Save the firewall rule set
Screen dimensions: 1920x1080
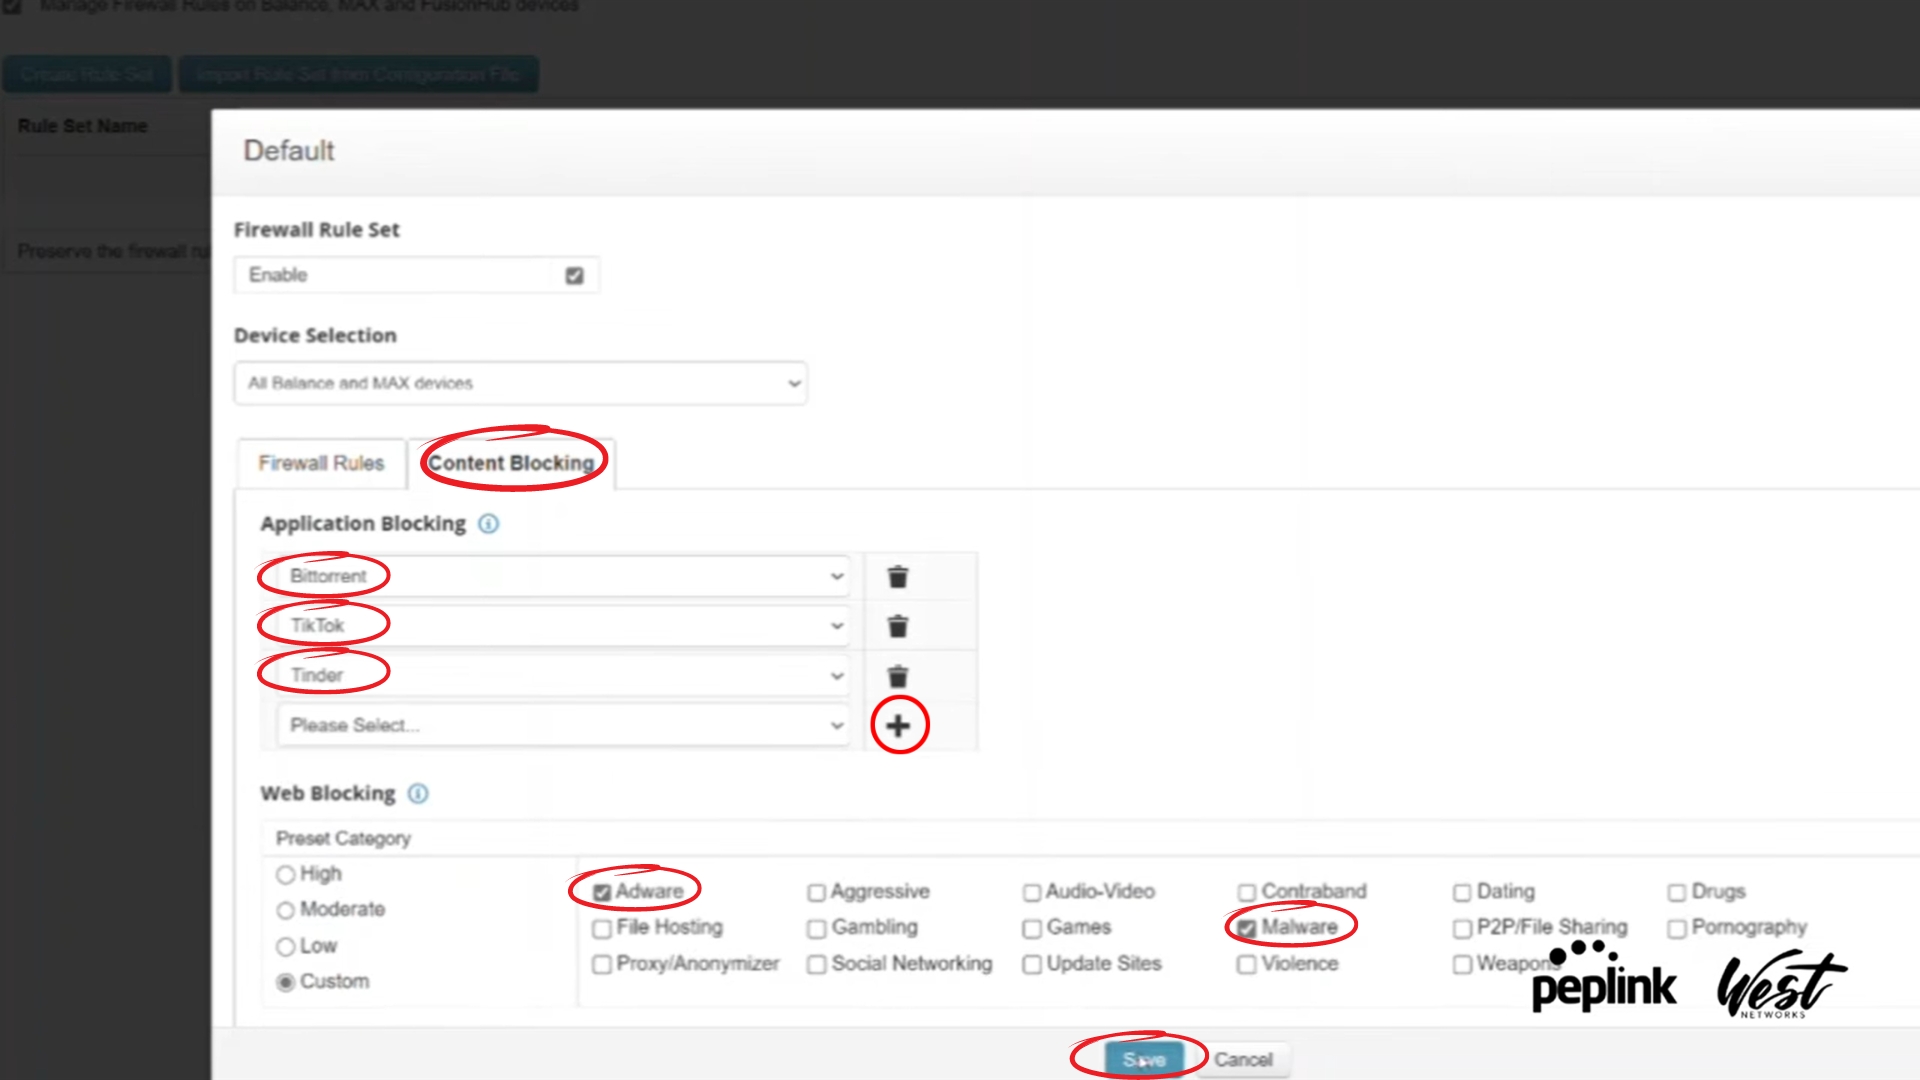click(1143, 1059)
